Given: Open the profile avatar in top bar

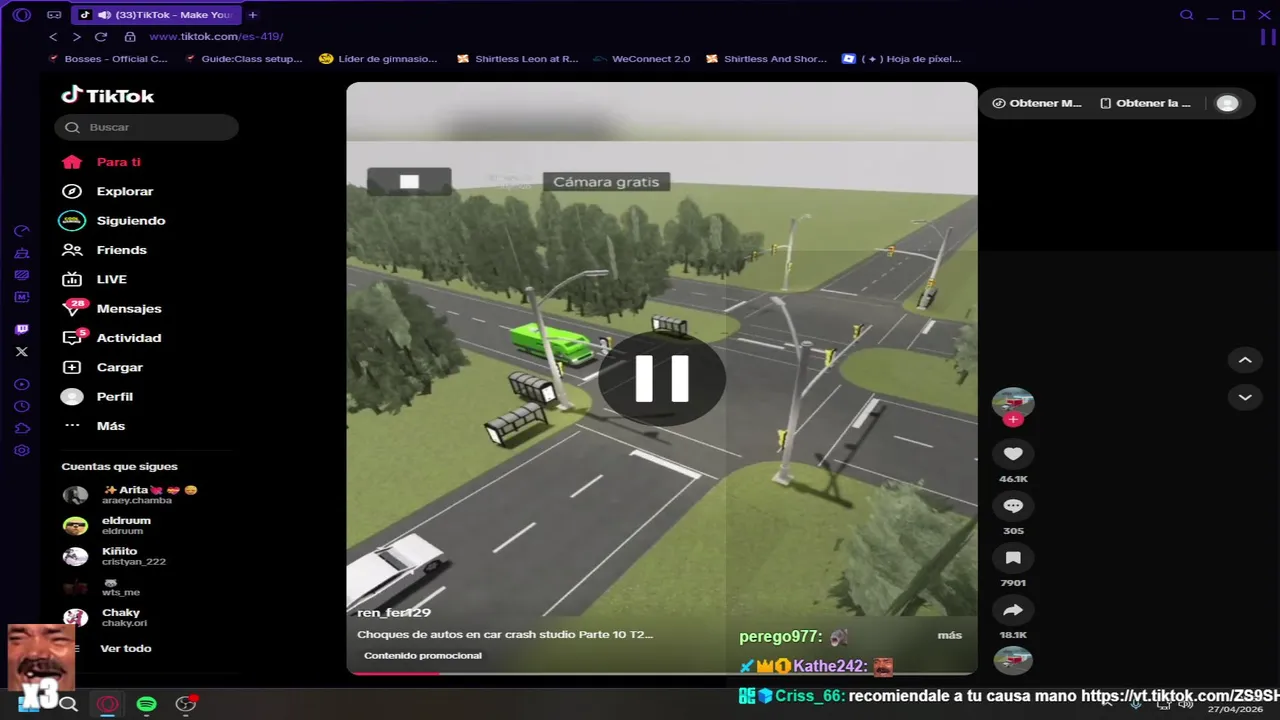Looking at the screenshot, I should (1228, 103).
